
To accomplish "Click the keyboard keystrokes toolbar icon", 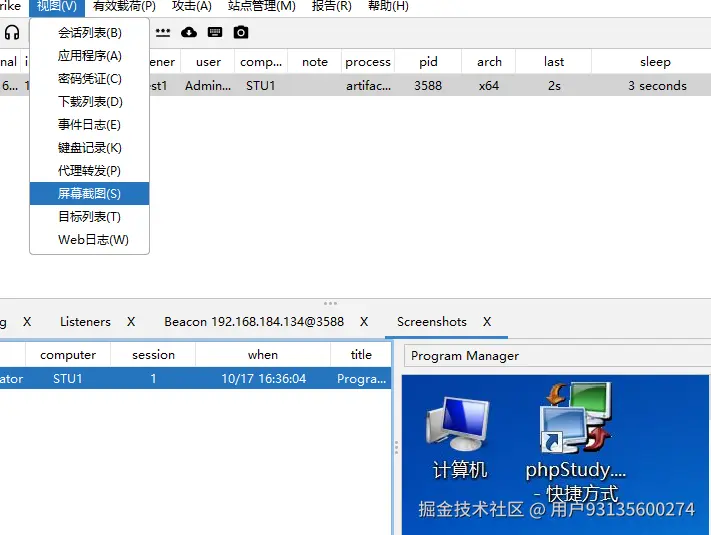I will [x=214, y=32].
